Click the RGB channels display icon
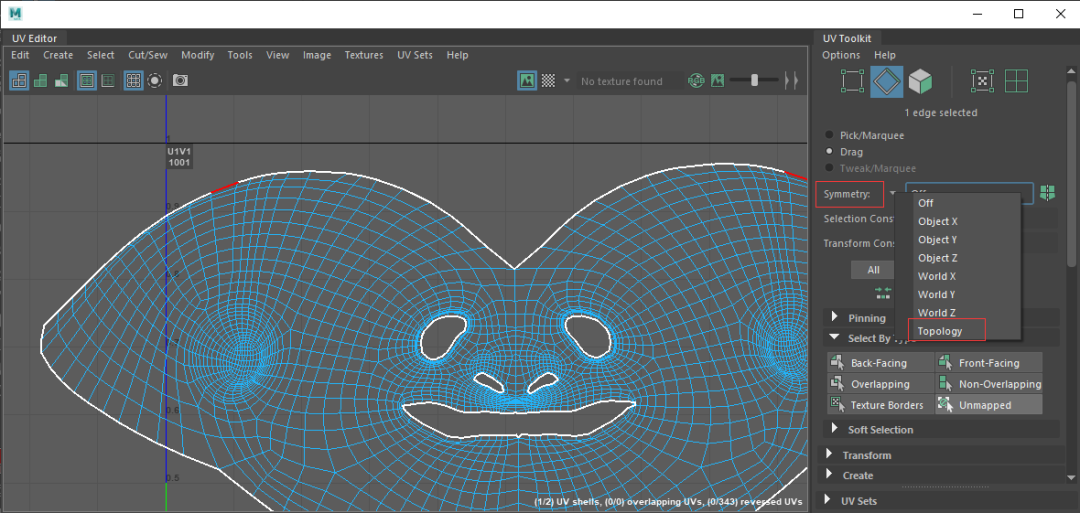 (x=696, y=81)
